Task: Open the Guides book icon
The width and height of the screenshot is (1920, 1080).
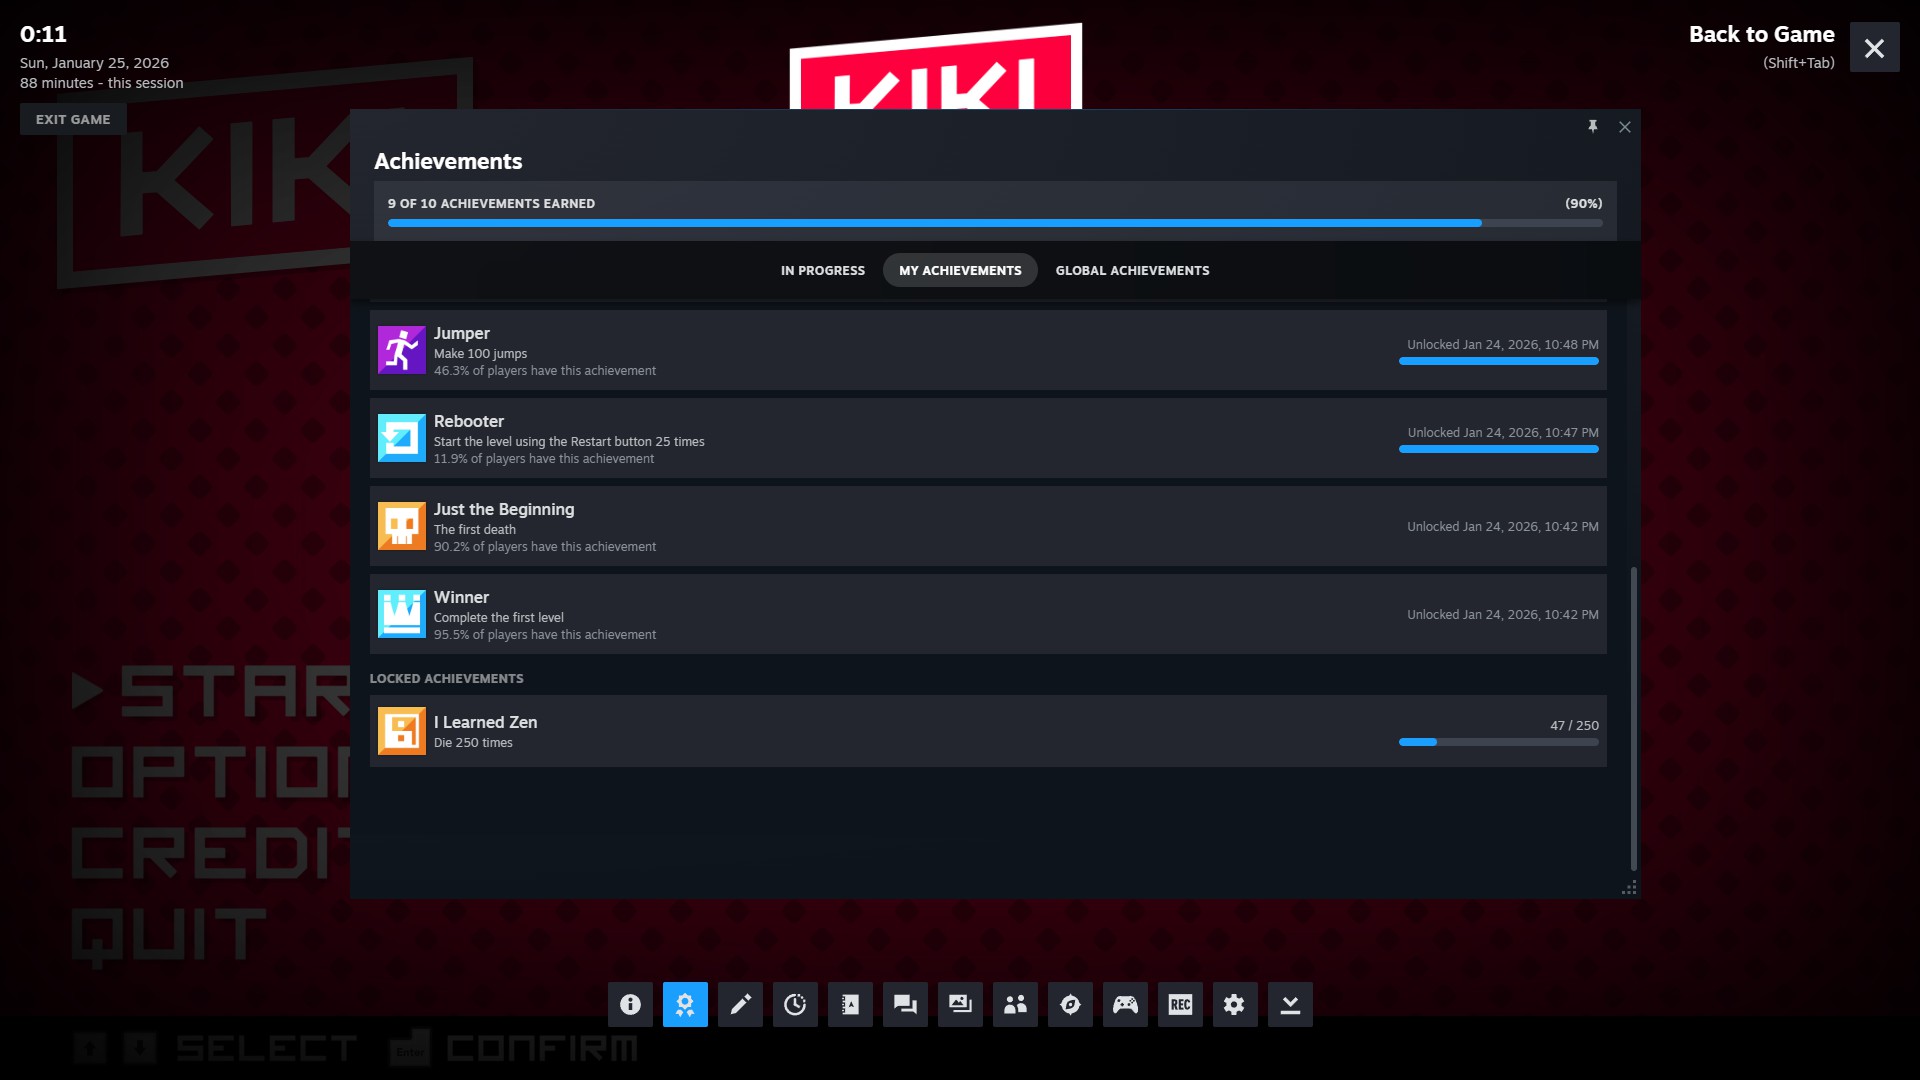Action: (x=850, y=1004)
